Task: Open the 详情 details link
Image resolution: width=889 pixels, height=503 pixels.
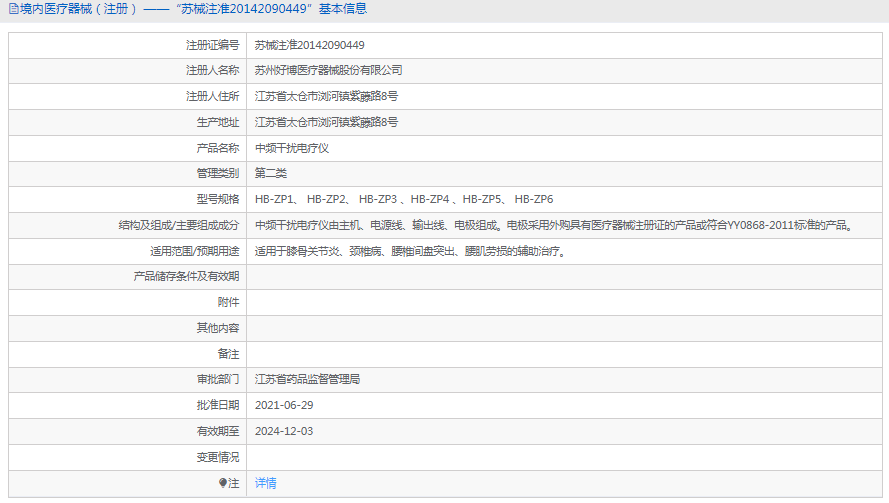Action: [x=265, y=483]
